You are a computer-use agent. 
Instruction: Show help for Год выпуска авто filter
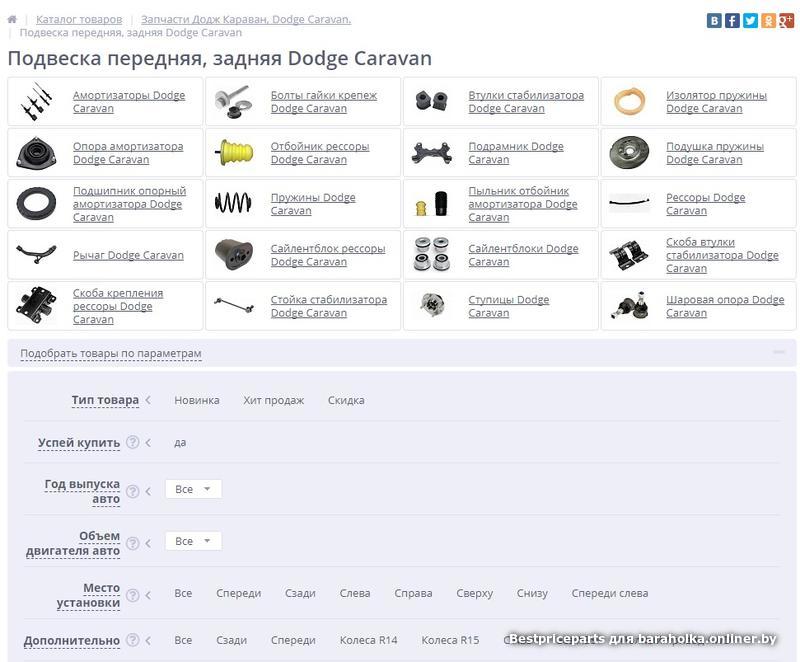click(x=133, y=491)
